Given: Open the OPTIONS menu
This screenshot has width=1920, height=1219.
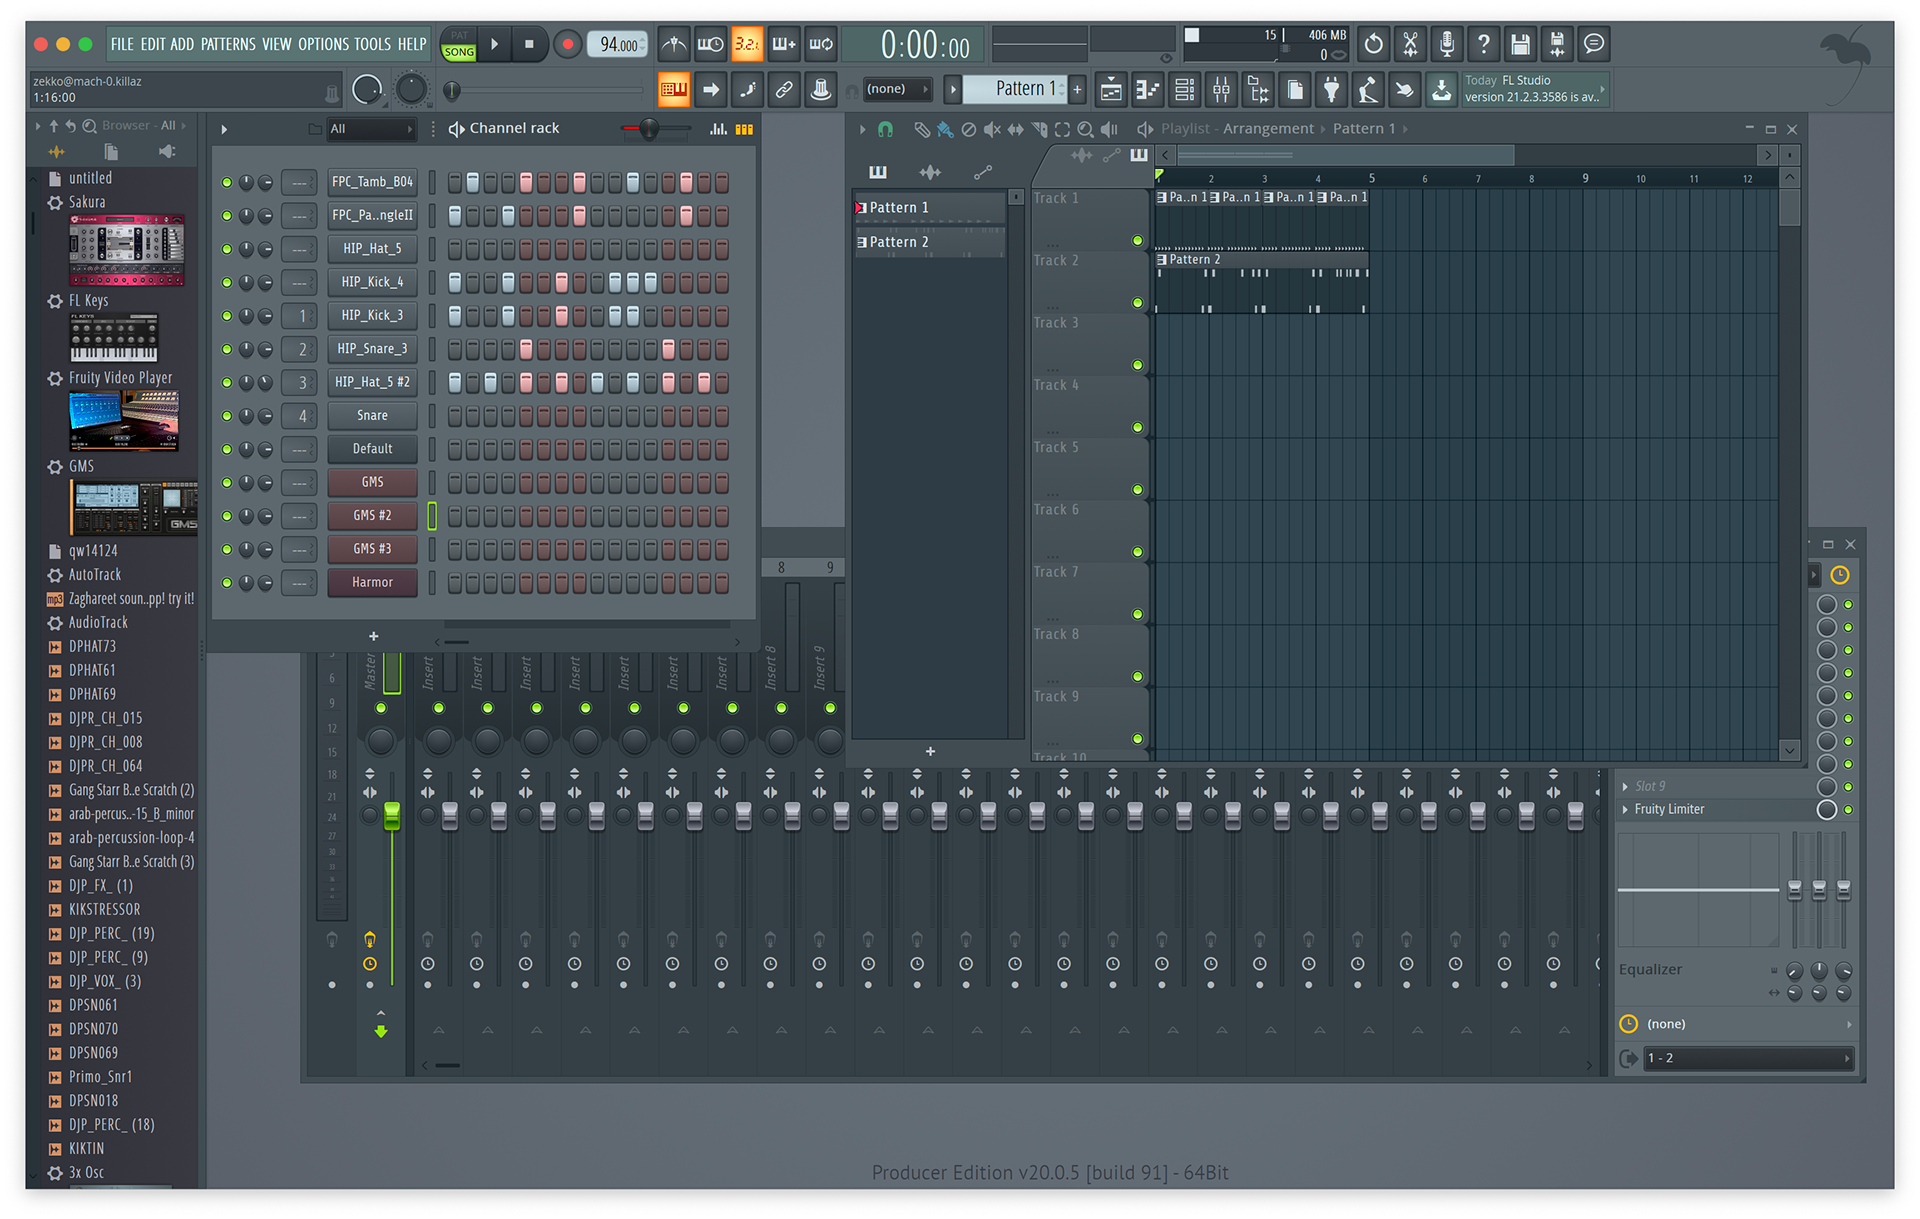Looking at the screenshot, I should [323, 44].
